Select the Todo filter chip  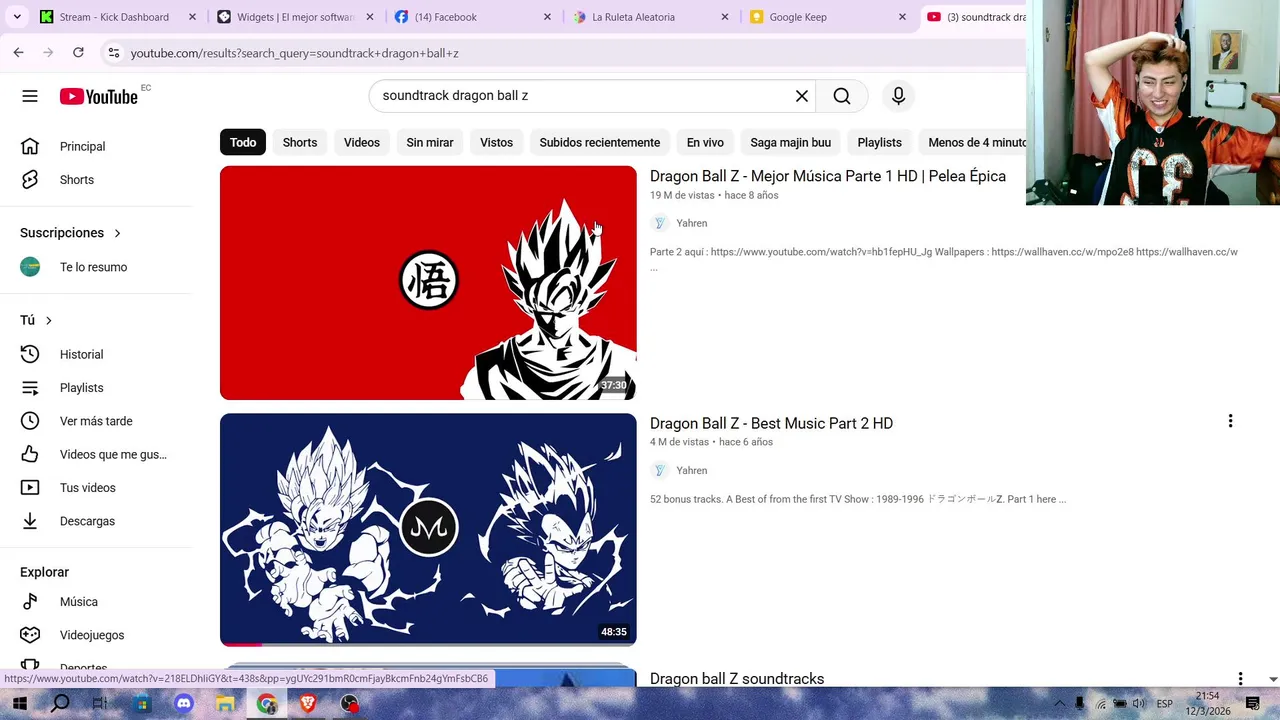[x=243, y=142]
